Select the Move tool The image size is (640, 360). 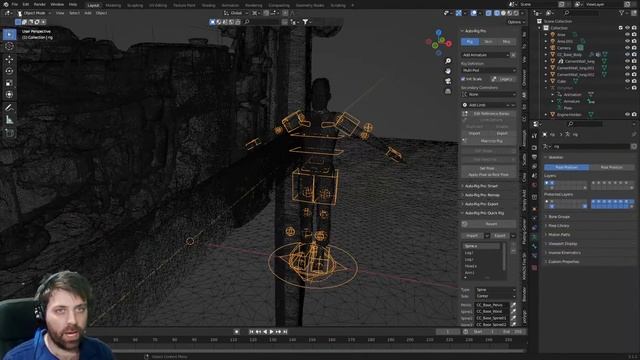[x=9, y=59]
